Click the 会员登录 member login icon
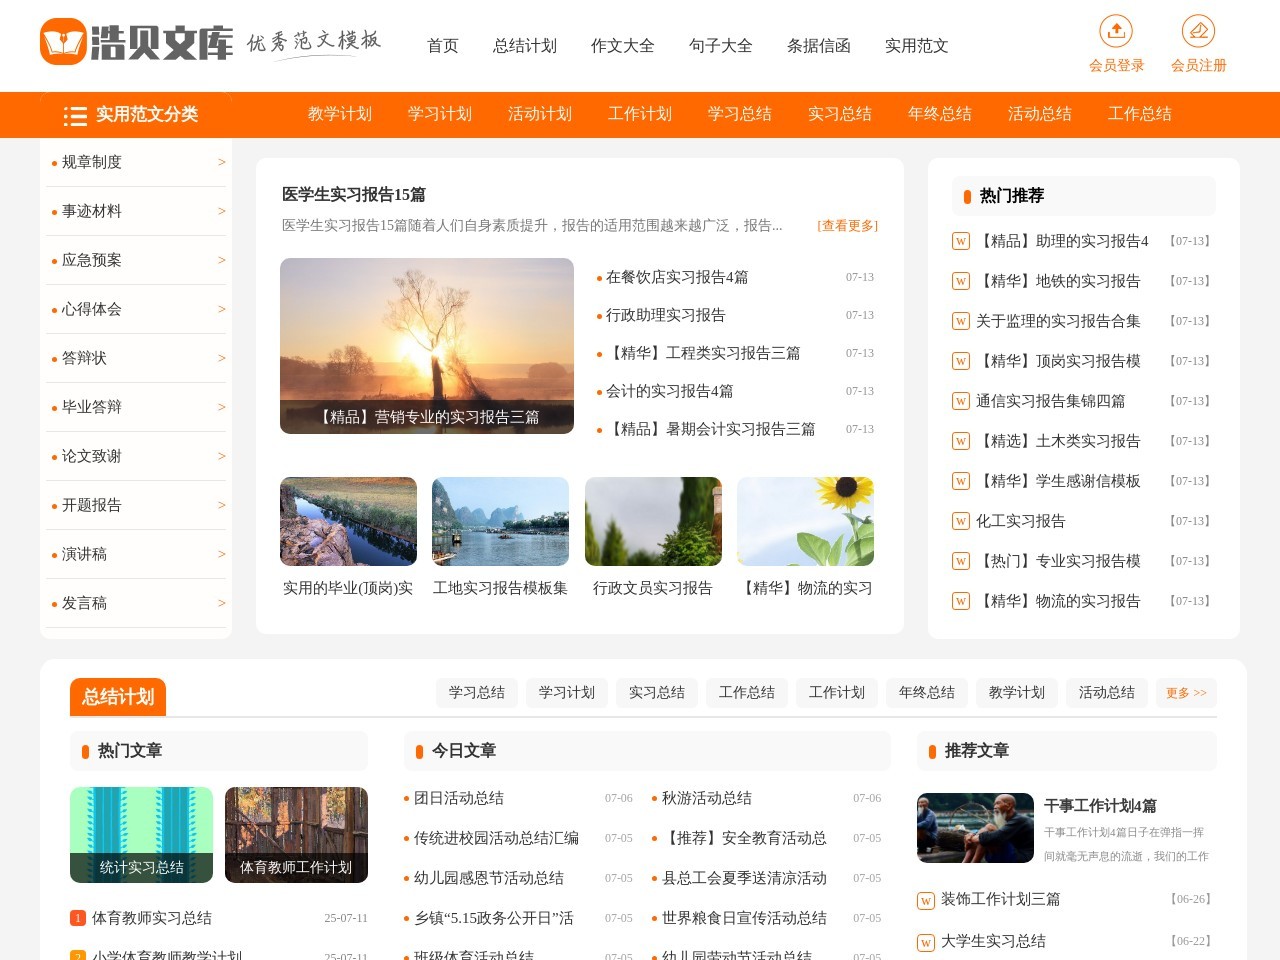 click(1115, 31)
